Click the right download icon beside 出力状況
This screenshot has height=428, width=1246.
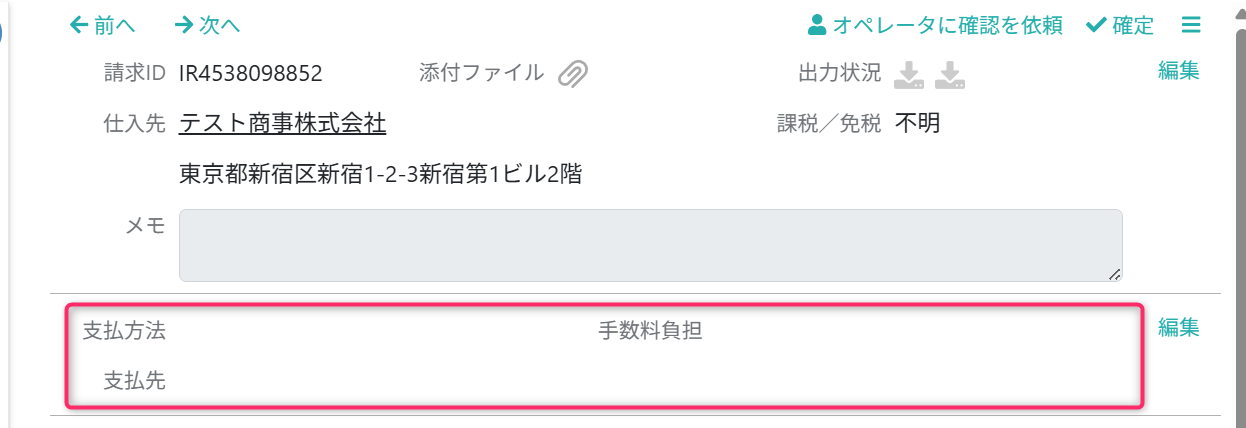950,74
